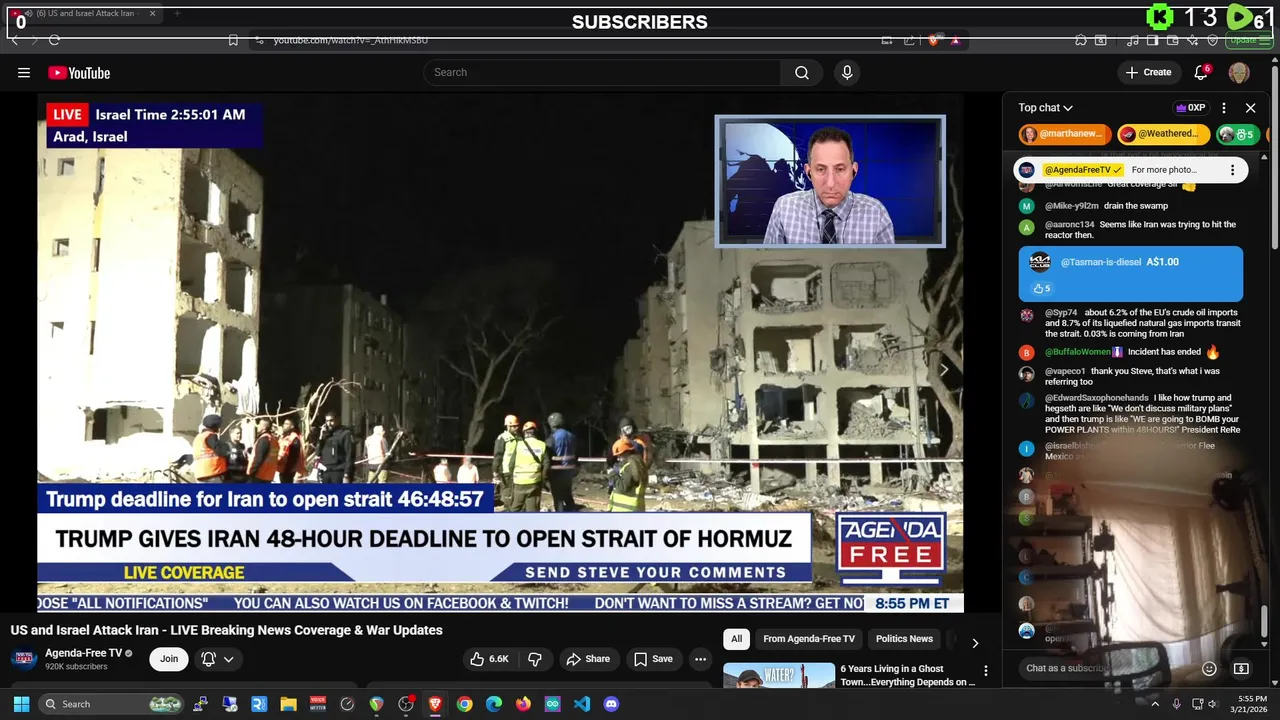Open the Agenda-Free TV channel name
Image resolution: width=1280 pixels, height=720 pixels.
(x=83, y=653)
